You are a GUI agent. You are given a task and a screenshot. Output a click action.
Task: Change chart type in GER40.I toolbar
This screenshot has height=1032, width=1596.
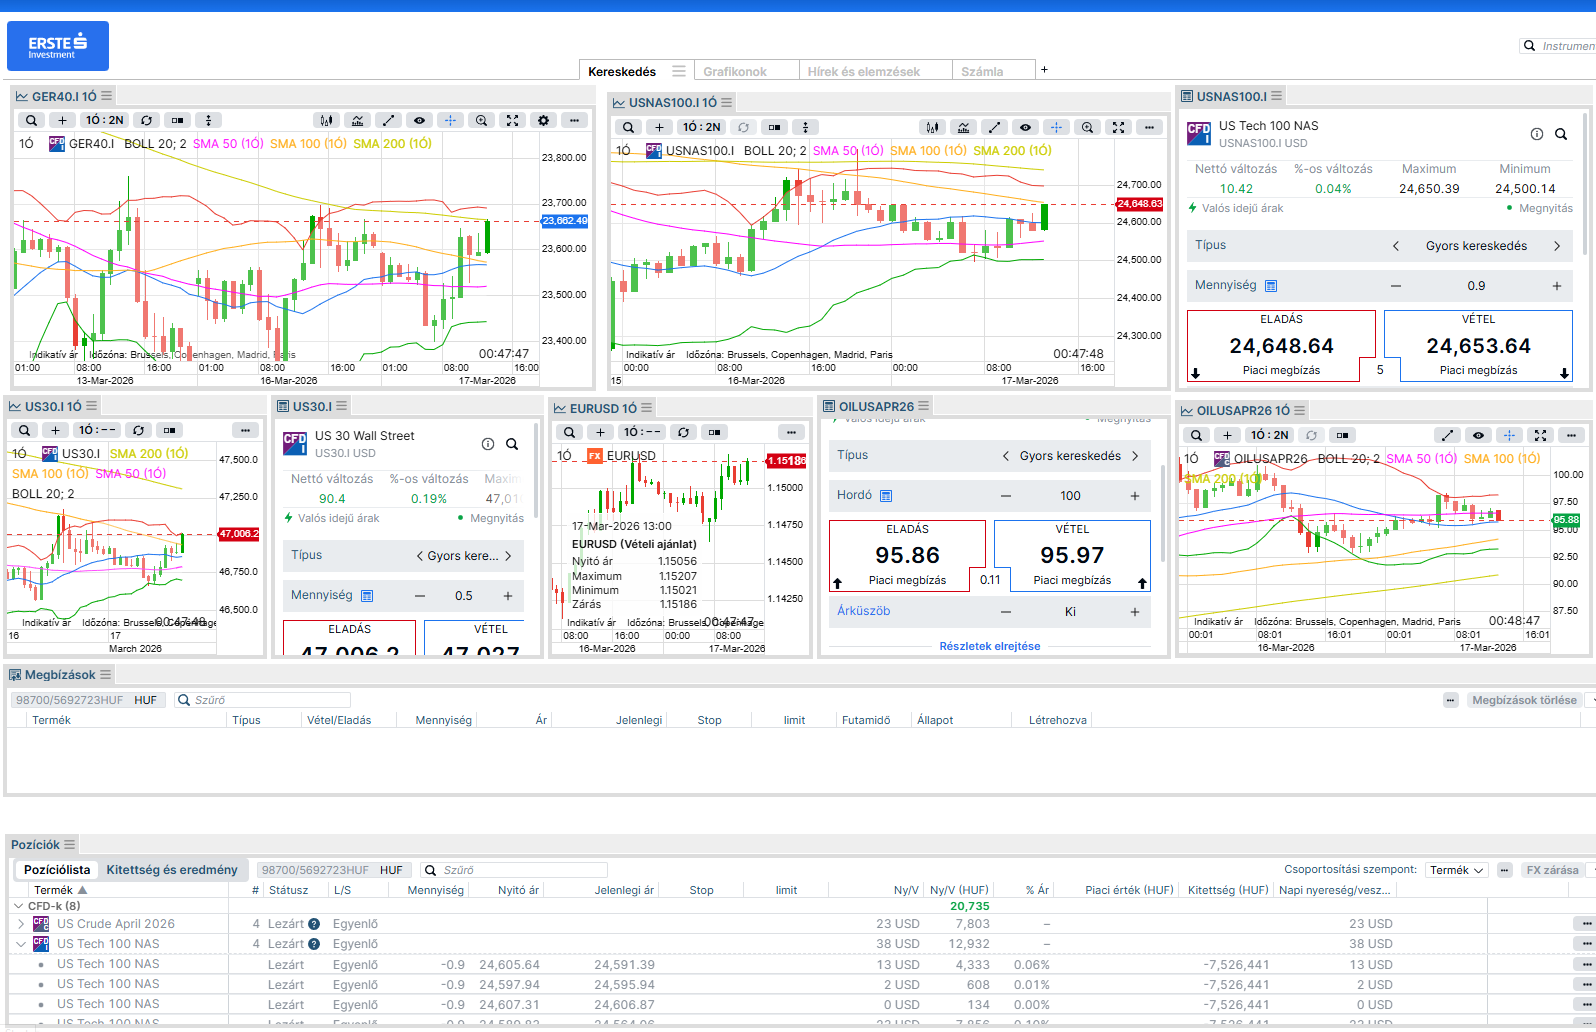[x=326, y=120]
